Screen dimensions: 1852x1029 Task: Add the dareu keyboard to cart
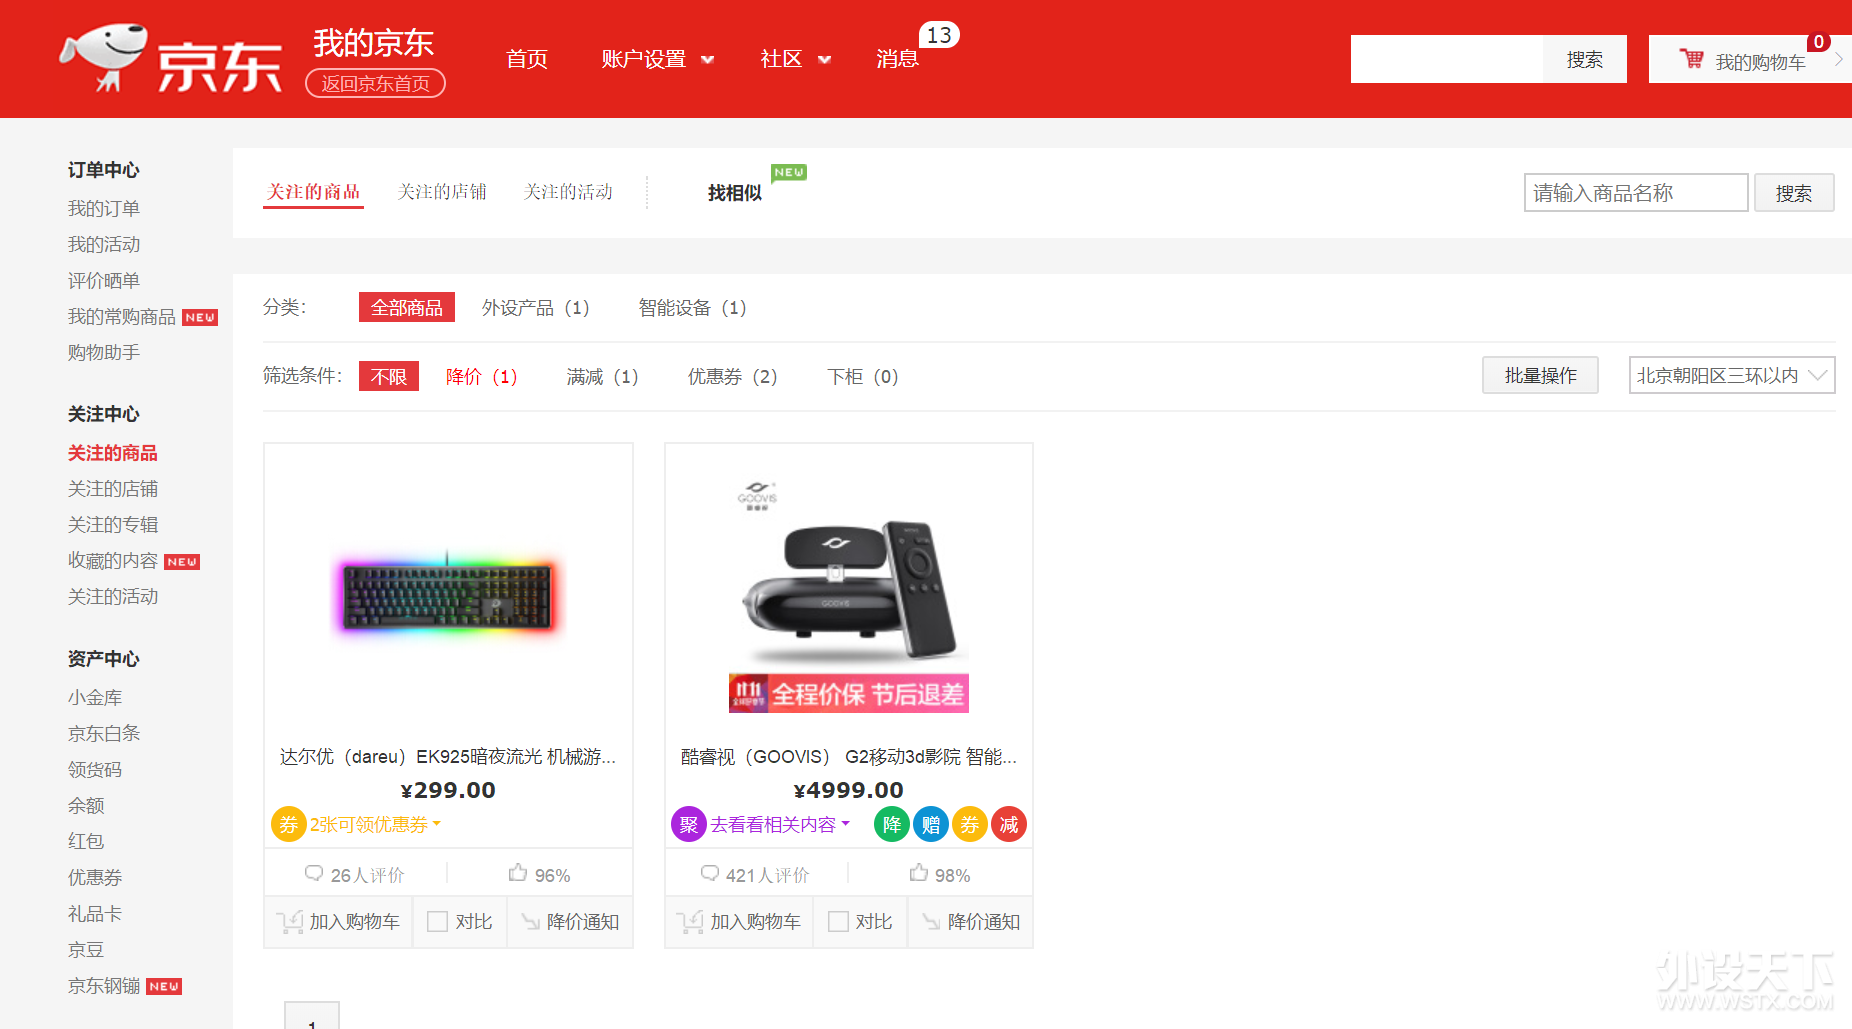click(x=338, y=922)
